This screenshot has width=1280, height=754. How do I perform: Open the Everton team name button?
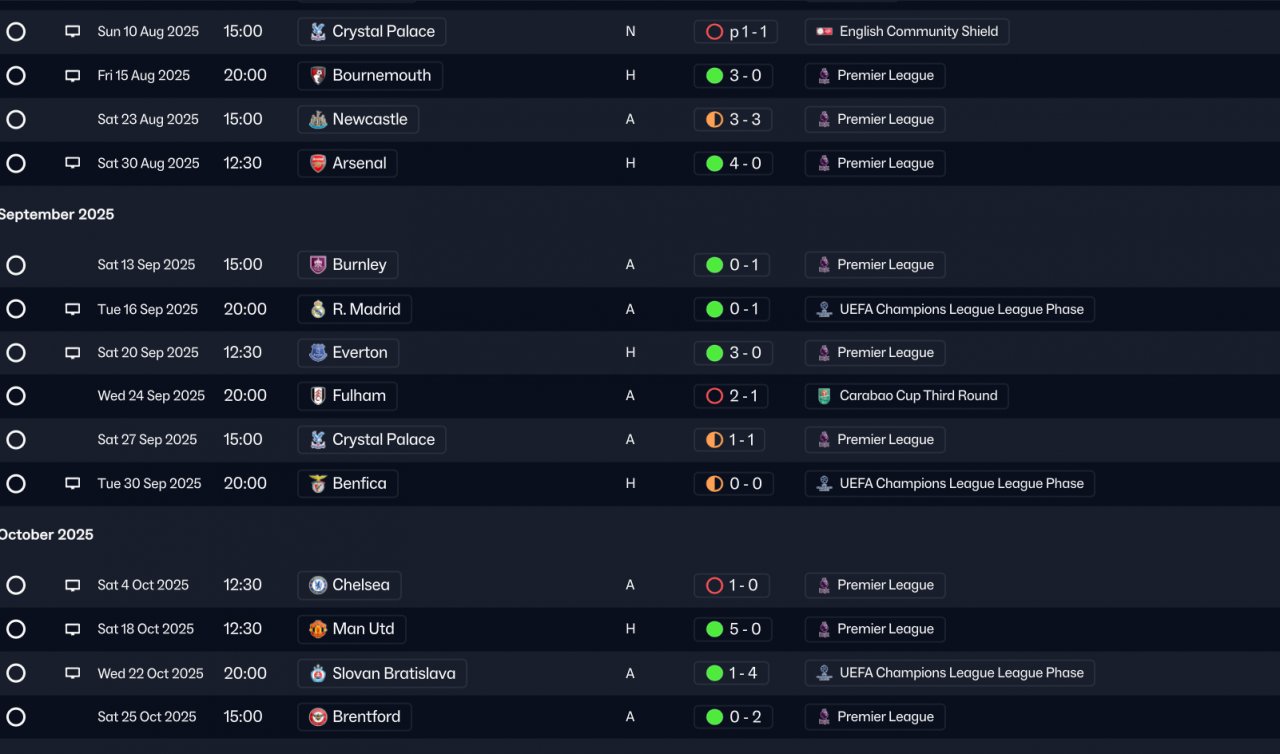click(x=348, y=353)
